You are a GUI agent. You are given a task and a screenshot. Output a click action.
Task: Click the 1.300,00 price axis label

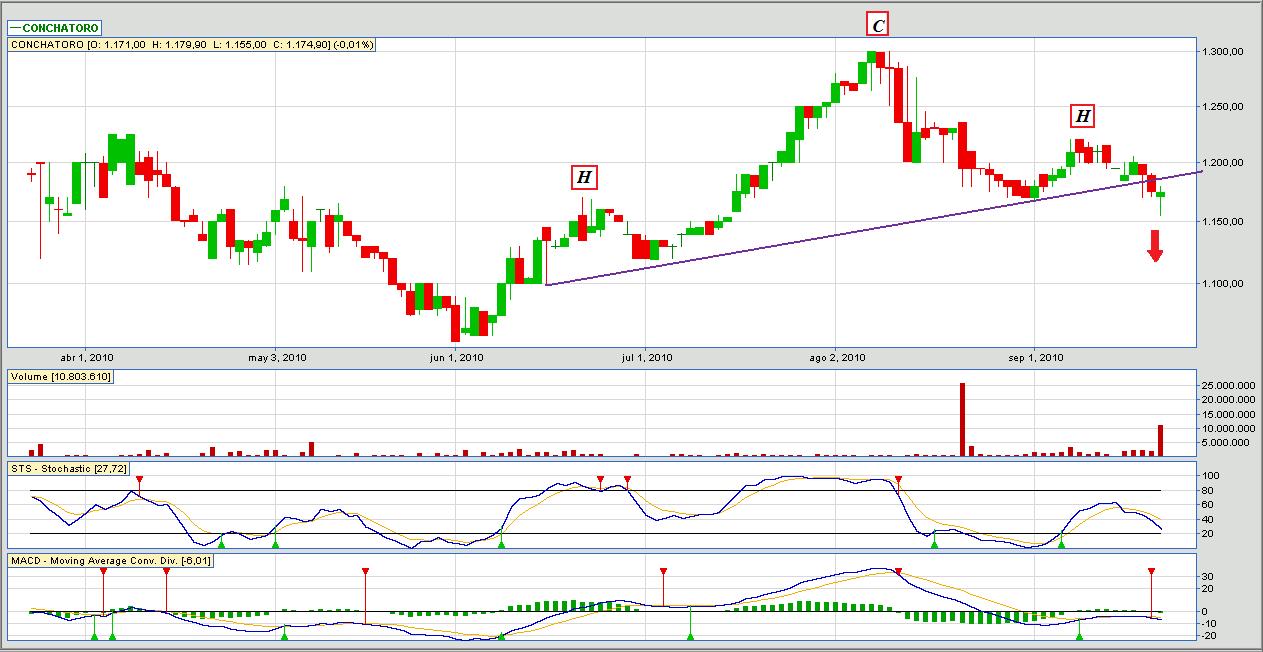(1223, 51)
